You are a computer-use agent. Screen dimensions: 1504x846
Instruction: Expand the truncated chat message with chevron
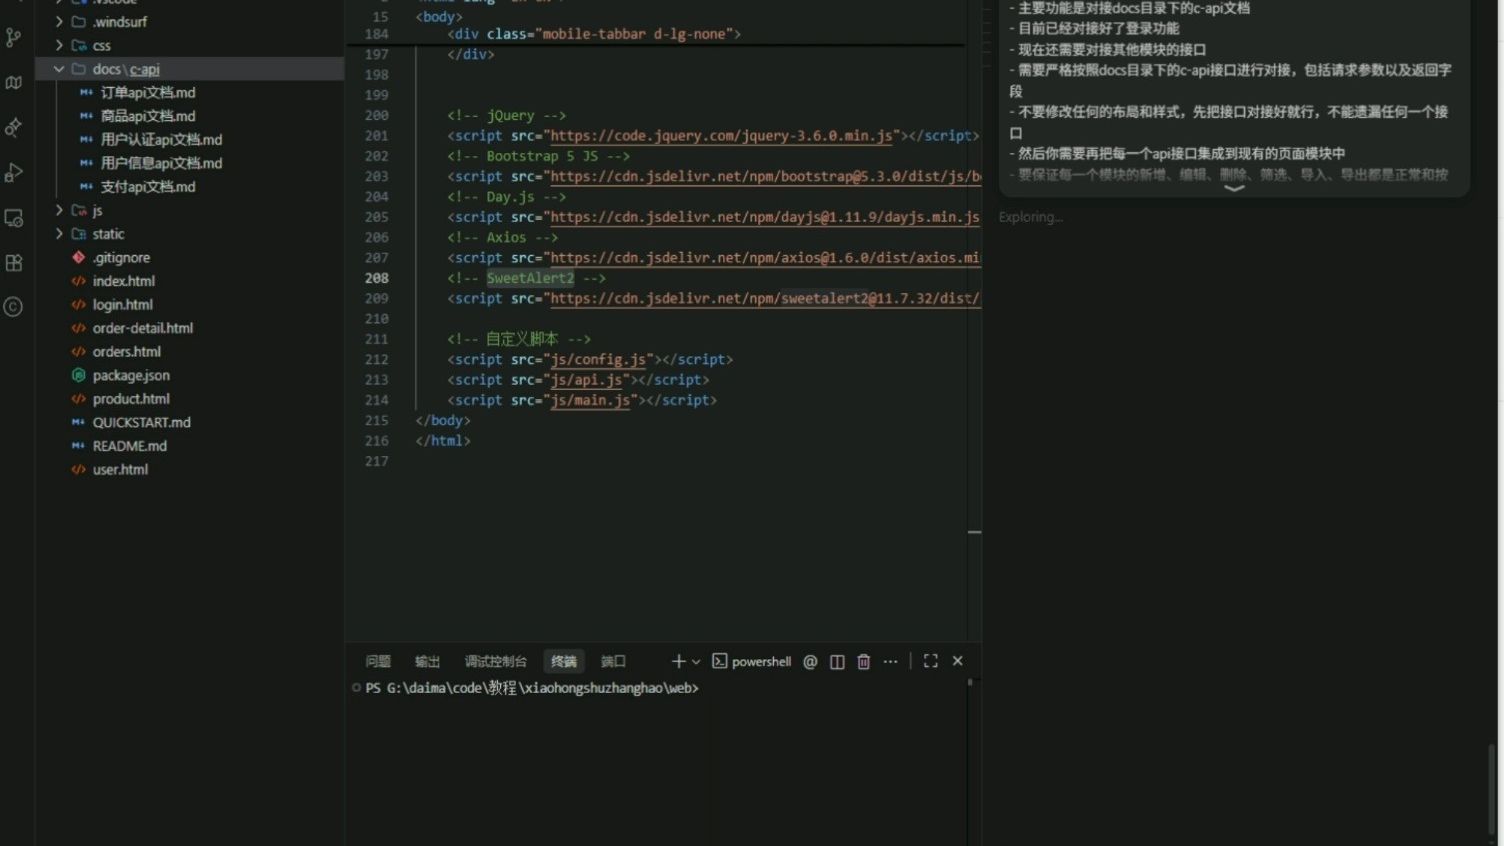(x=1234, y=188)
